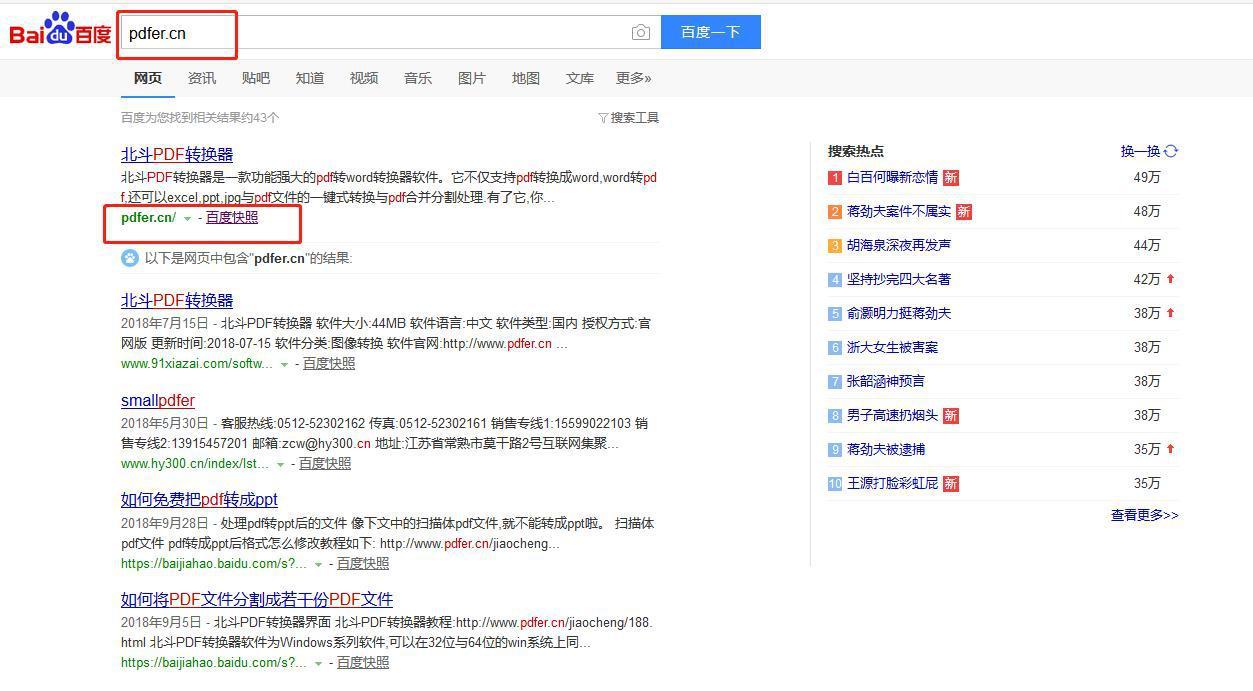
Task: Click the Baidu logo
Action: tap(60, 32)
